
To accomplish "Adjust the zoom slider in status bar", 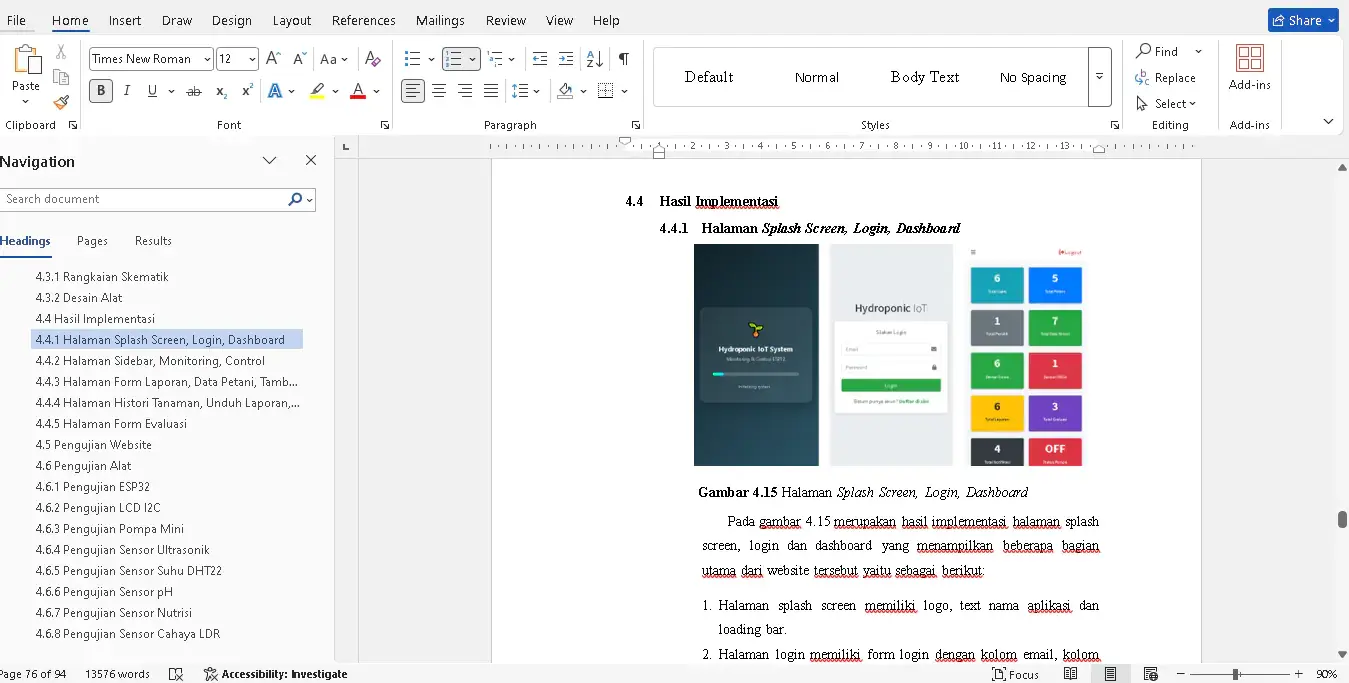I will pyautogui.click(x=1236, y=674).
